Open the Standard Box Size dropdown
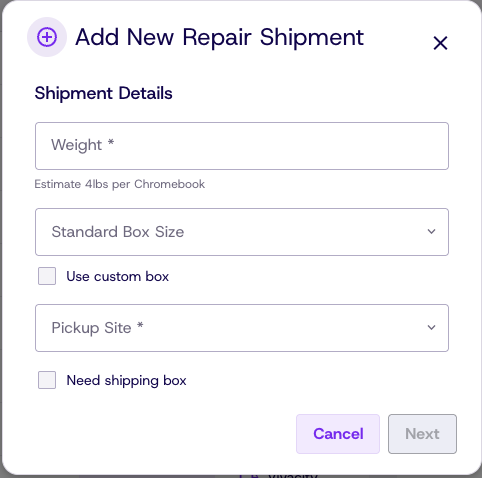This screenshot has height=478, width=482. (242, 232)
